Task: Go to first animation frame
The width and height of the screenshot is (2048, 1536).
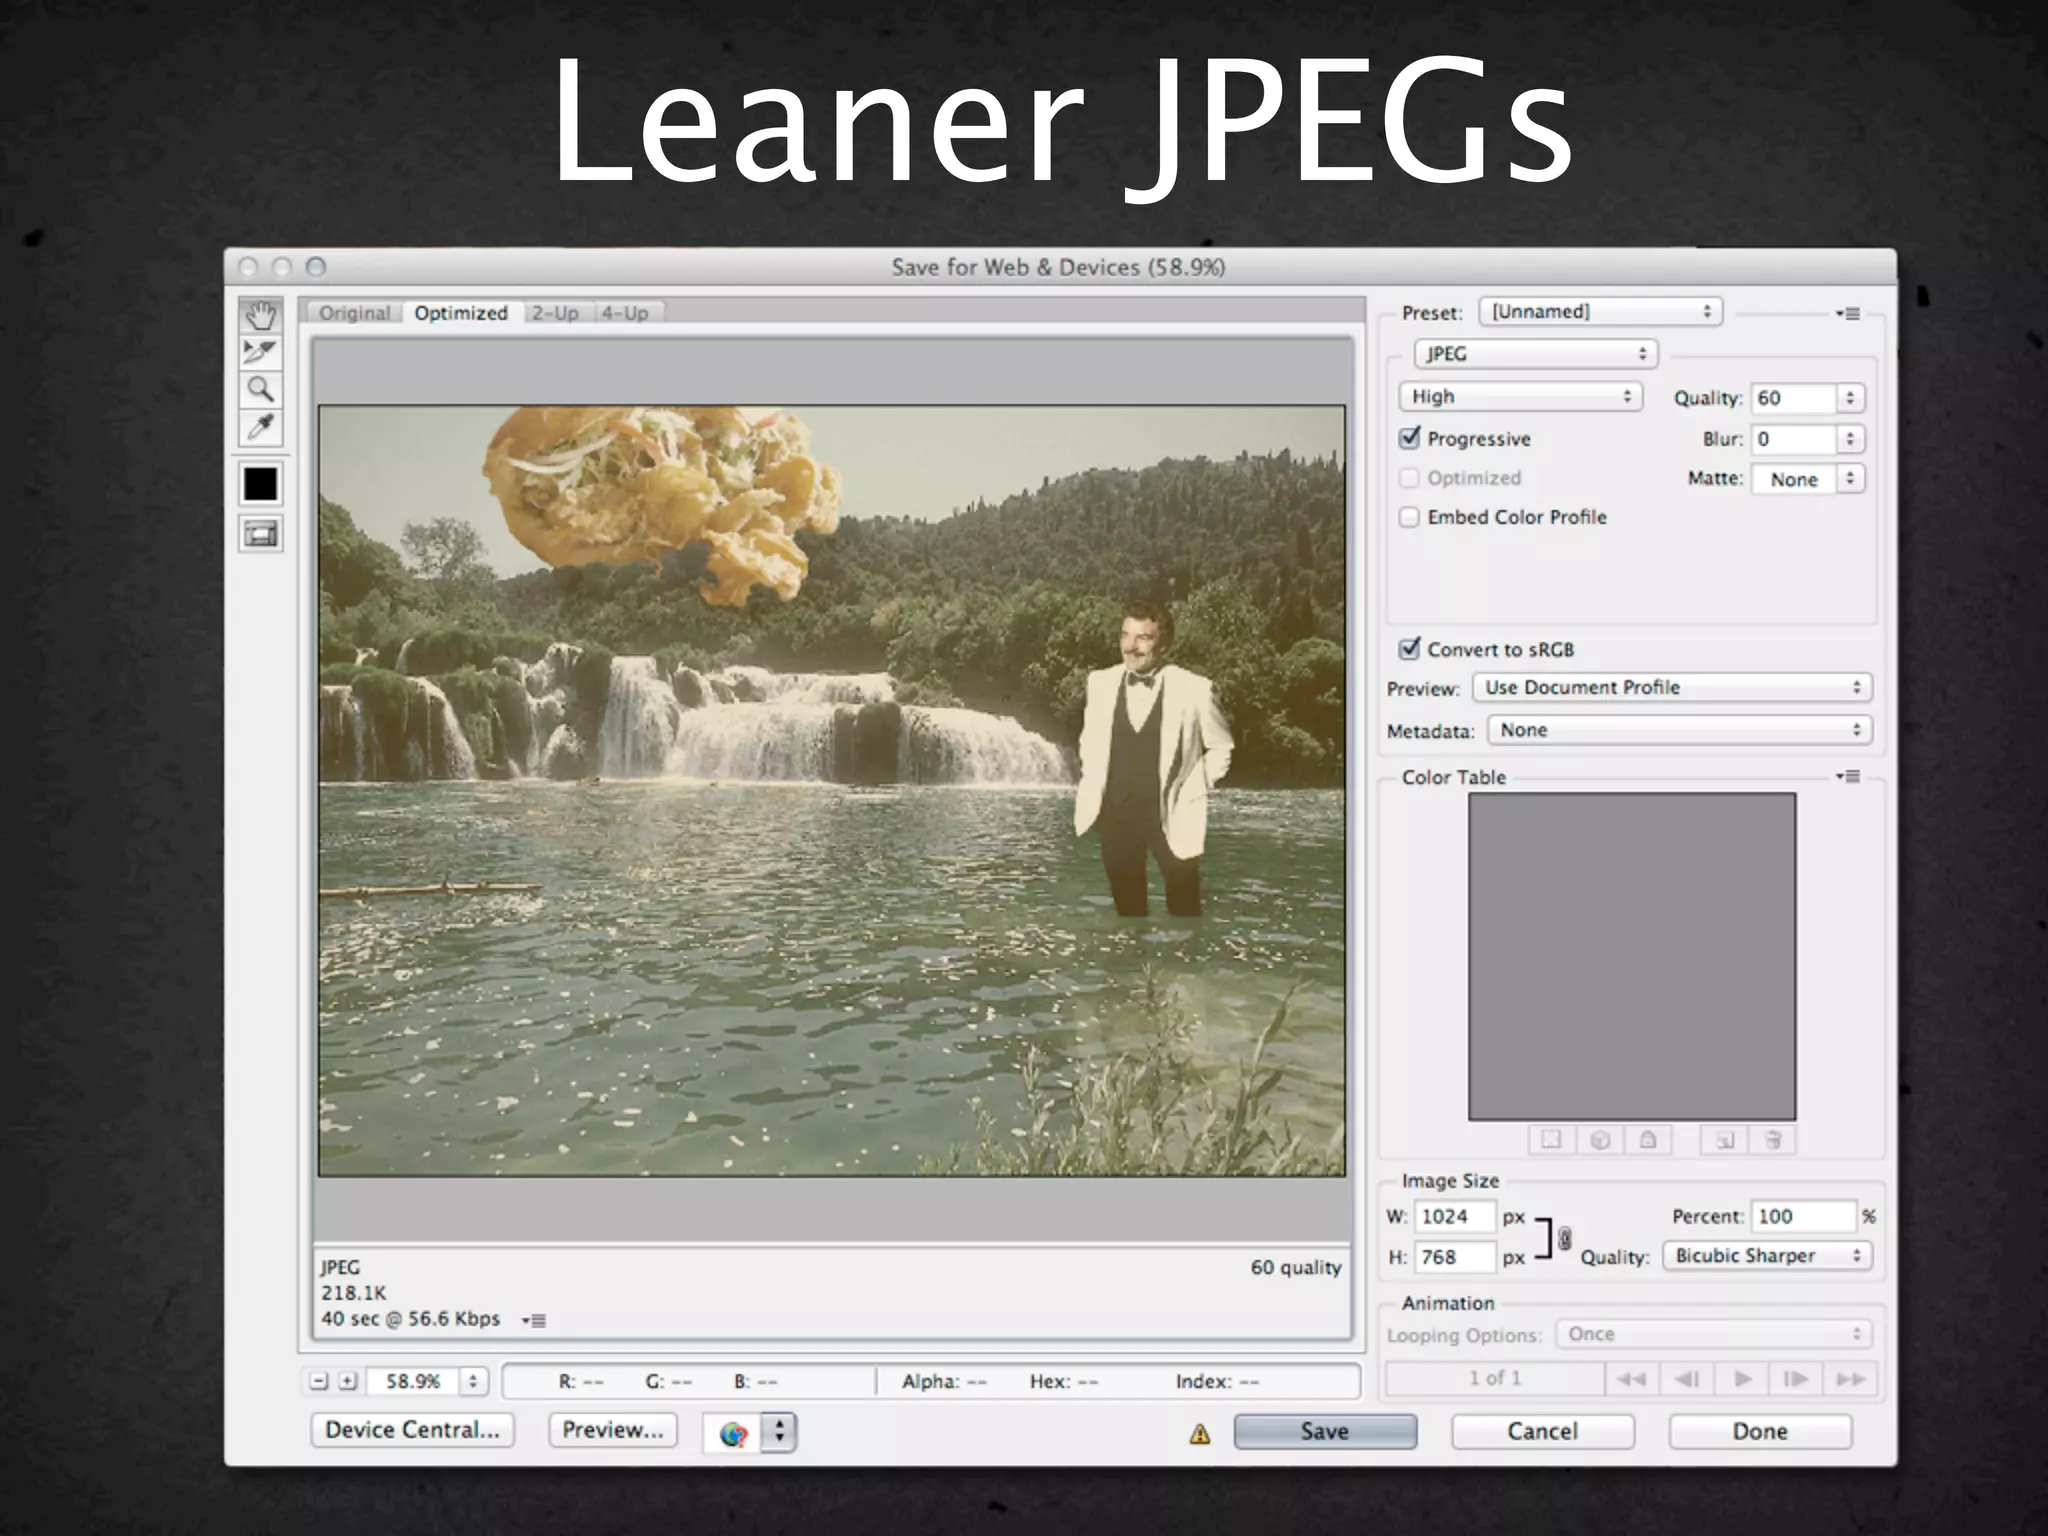Action: coord(1632,1379)
